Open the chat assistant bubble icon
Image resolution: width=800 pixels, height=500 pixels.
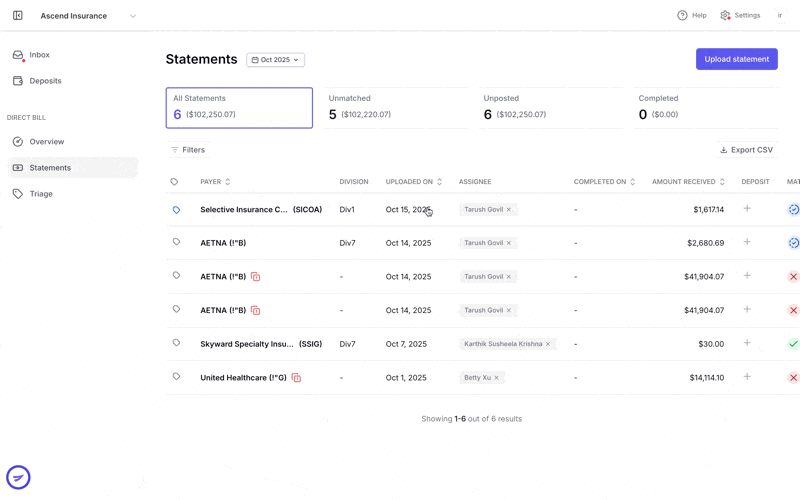tap(18, 478)
